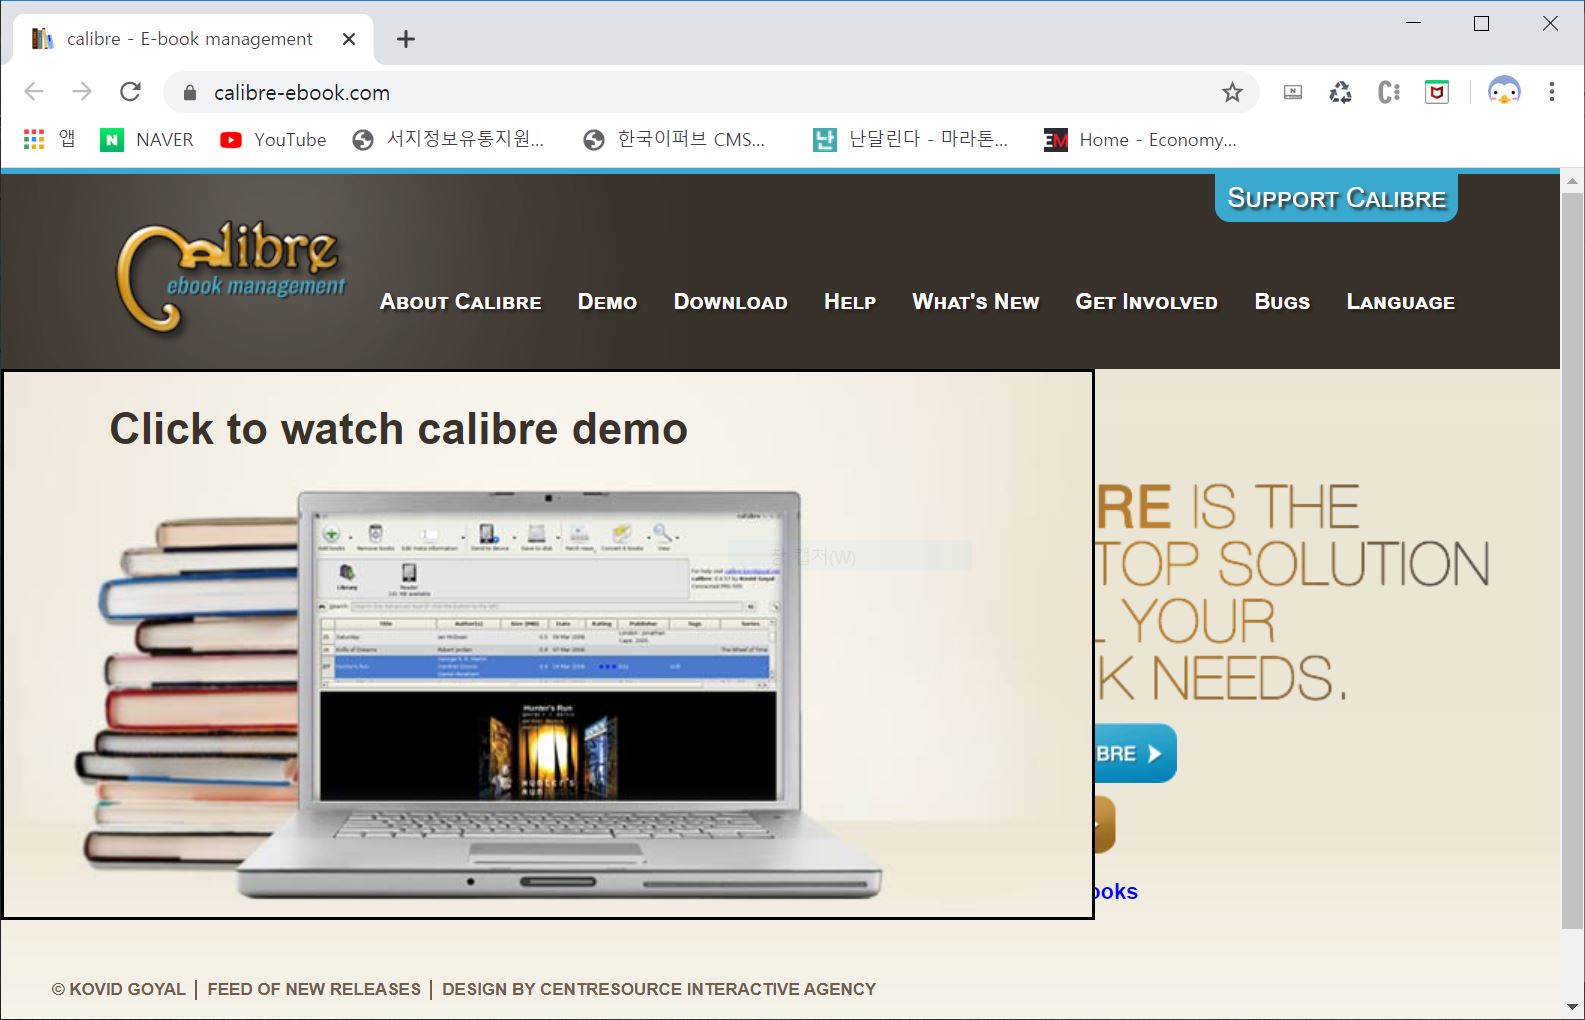Open the Bugs menu item
Viewport: 1585px width, 1020px height.
point(1282,302)
